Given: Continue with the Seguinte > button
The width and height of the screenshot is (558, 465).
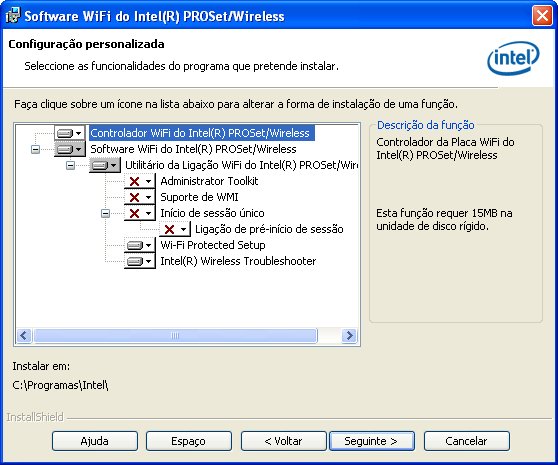Looking at the screenshot, I should click(x=372, y=441).
